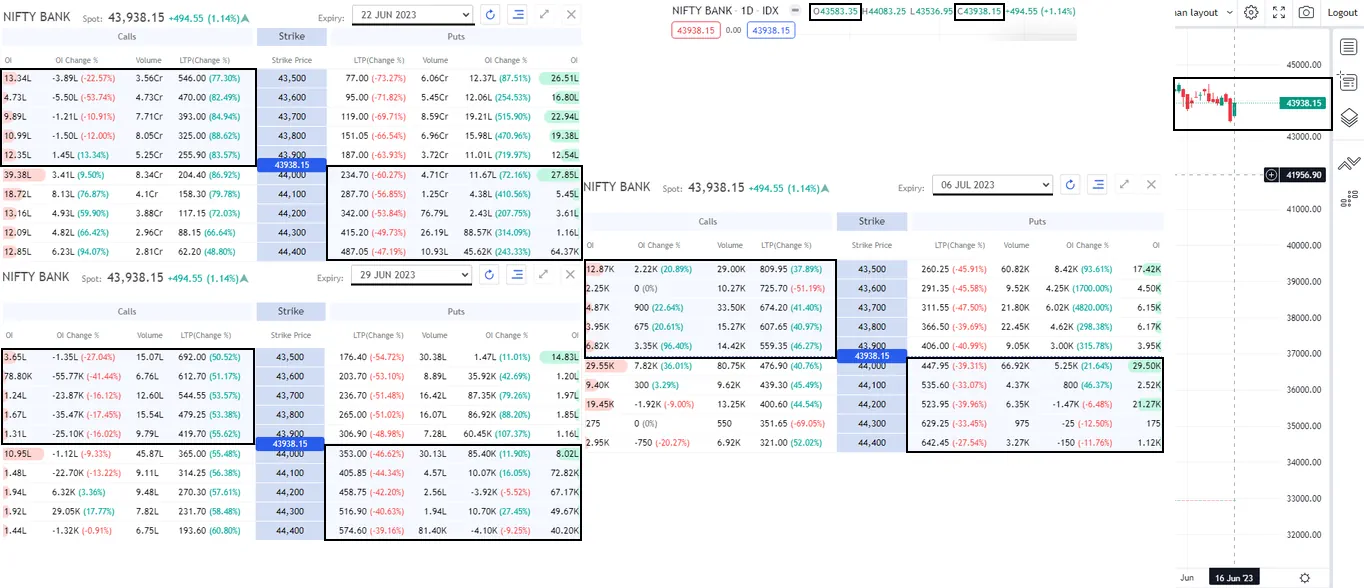Select Calls header in 22 JUN 2023 panel

pyautogui.click(x=127, y=37)
